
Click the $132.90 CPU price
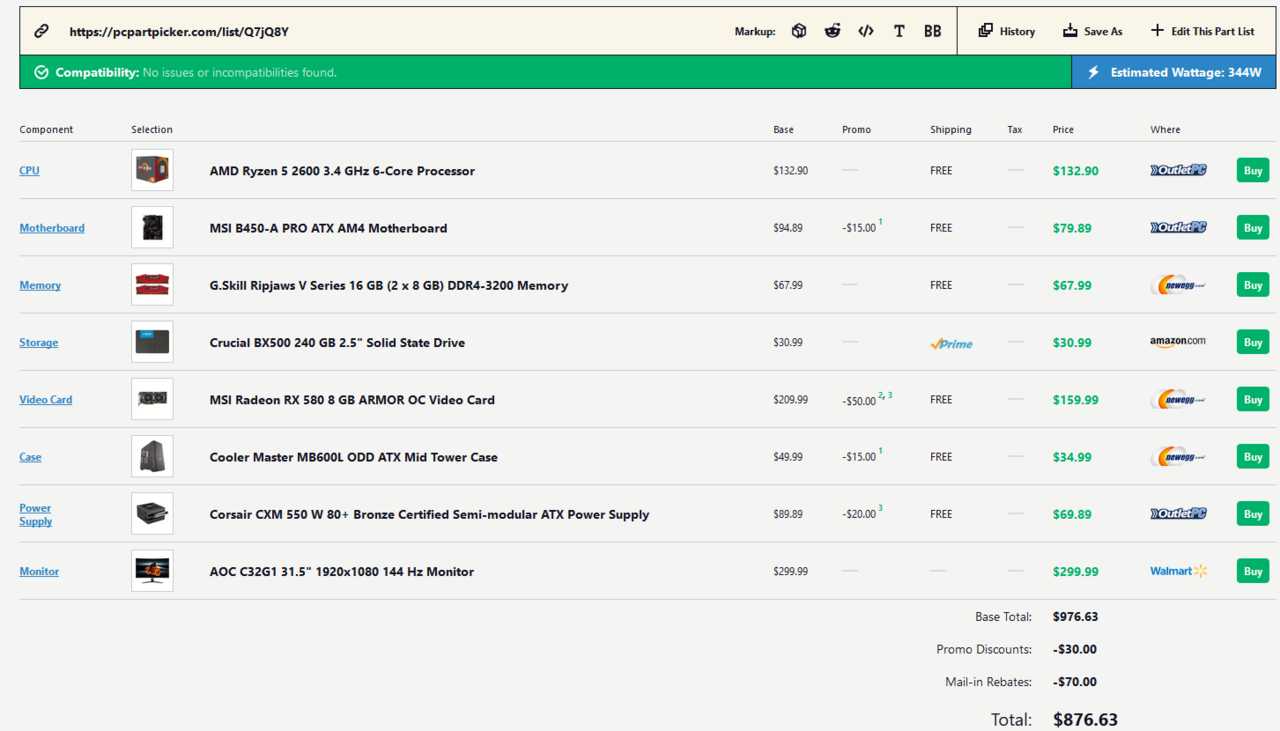pos(1075,171)
